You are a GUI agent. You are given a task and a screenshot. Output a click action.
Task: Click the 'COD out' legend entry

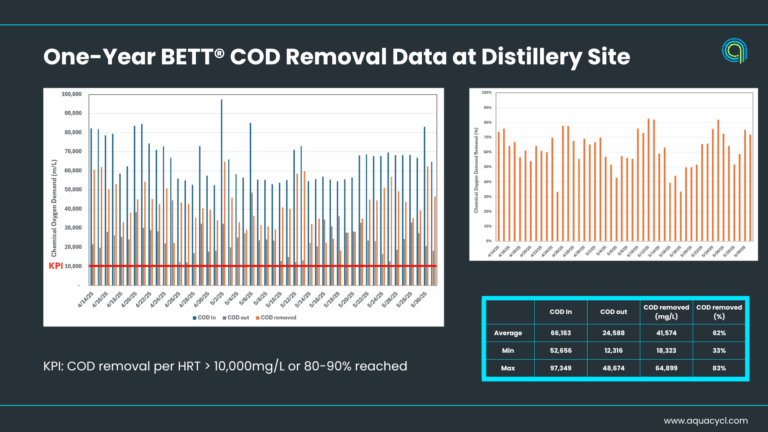(236, 317)
